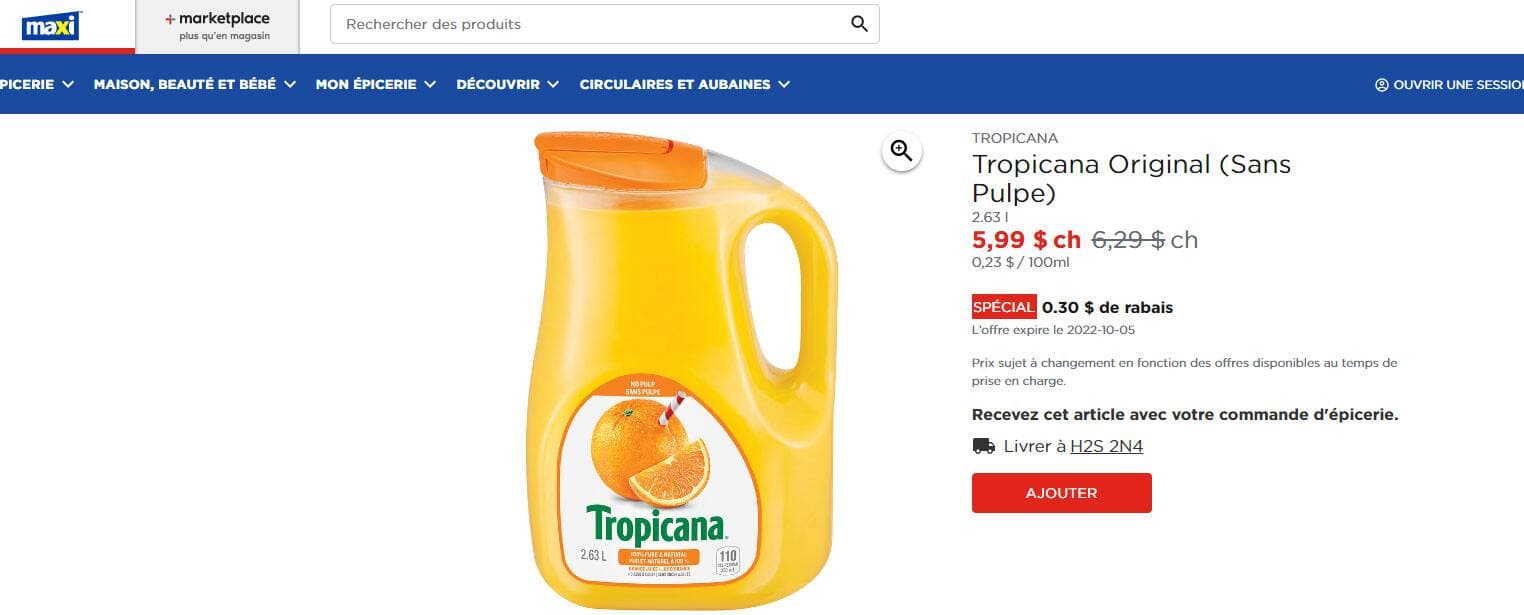This screenshot has height=615, width=1524.
Task: Add Tropicana to cart with Ajouter
Action: 1061,493
